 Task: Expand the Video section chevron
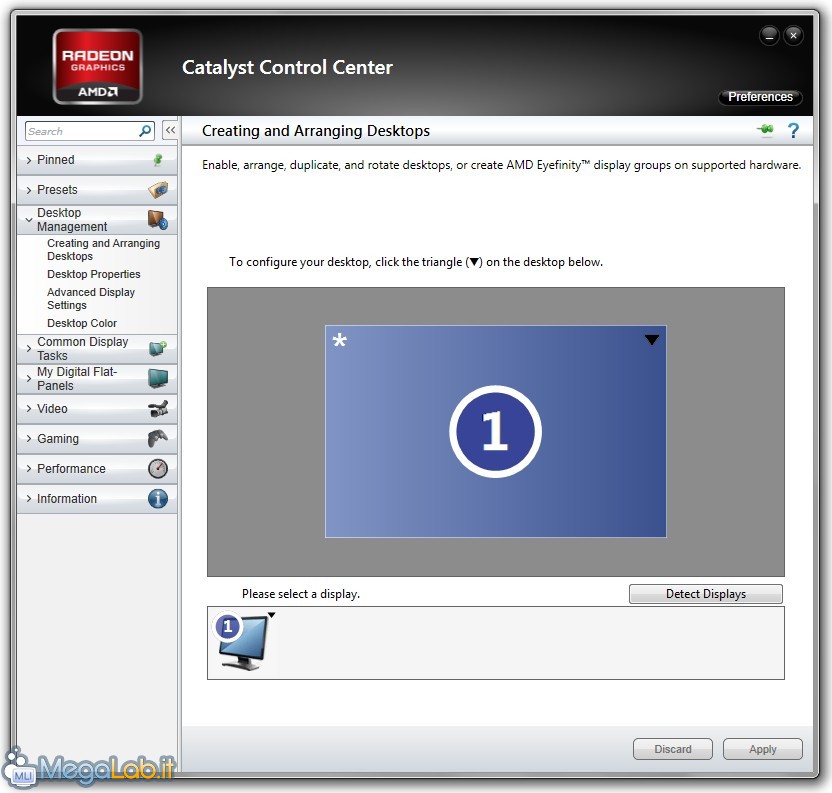coord(29,409)
